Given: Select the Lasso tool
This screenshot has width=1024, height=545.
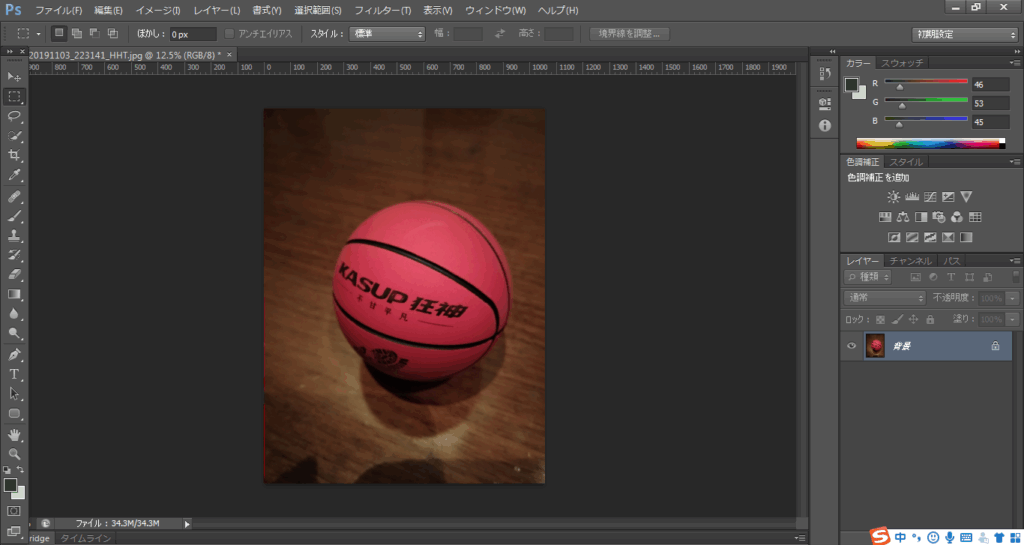Looking at the screenshot, I should [14, 116].
